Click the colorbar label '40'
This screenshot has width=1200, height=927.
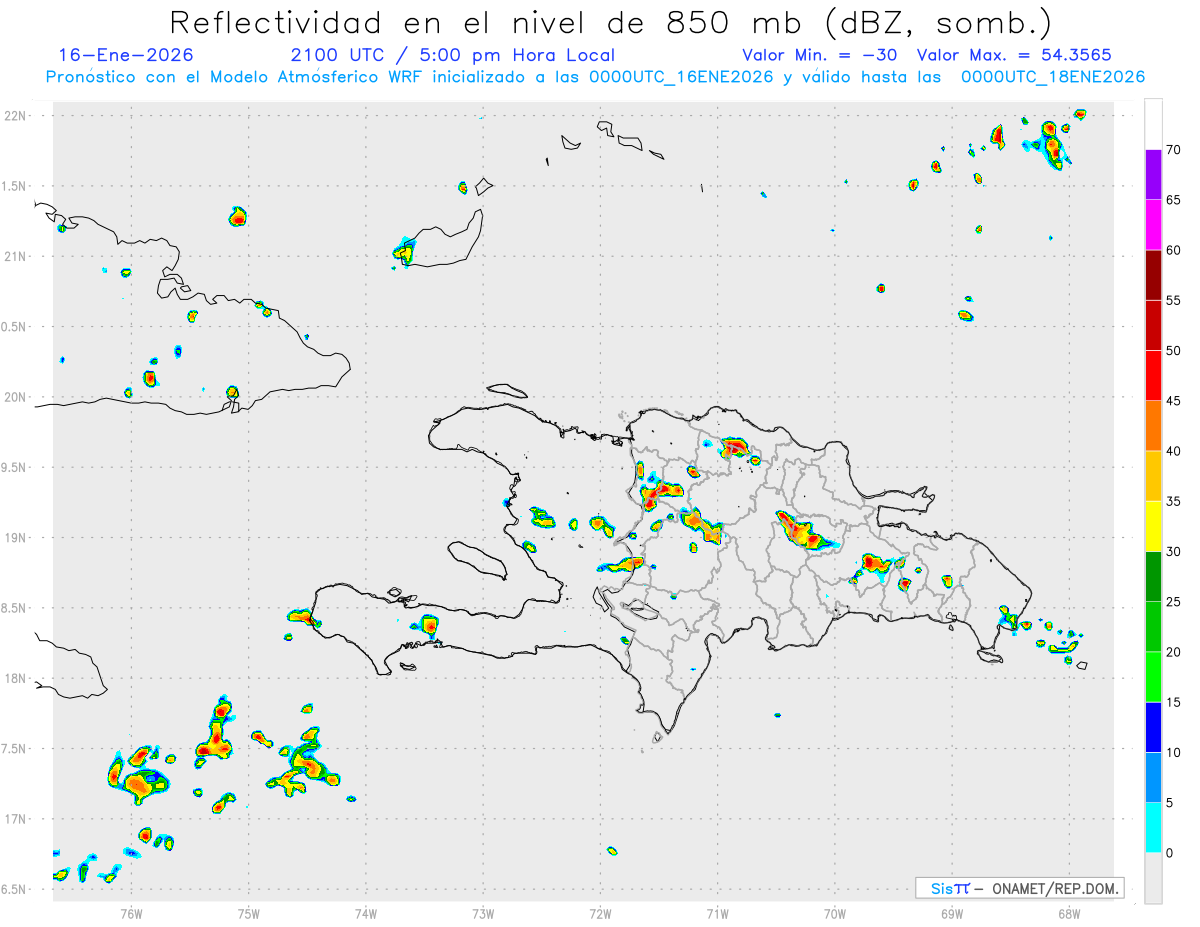point(1173,451)
